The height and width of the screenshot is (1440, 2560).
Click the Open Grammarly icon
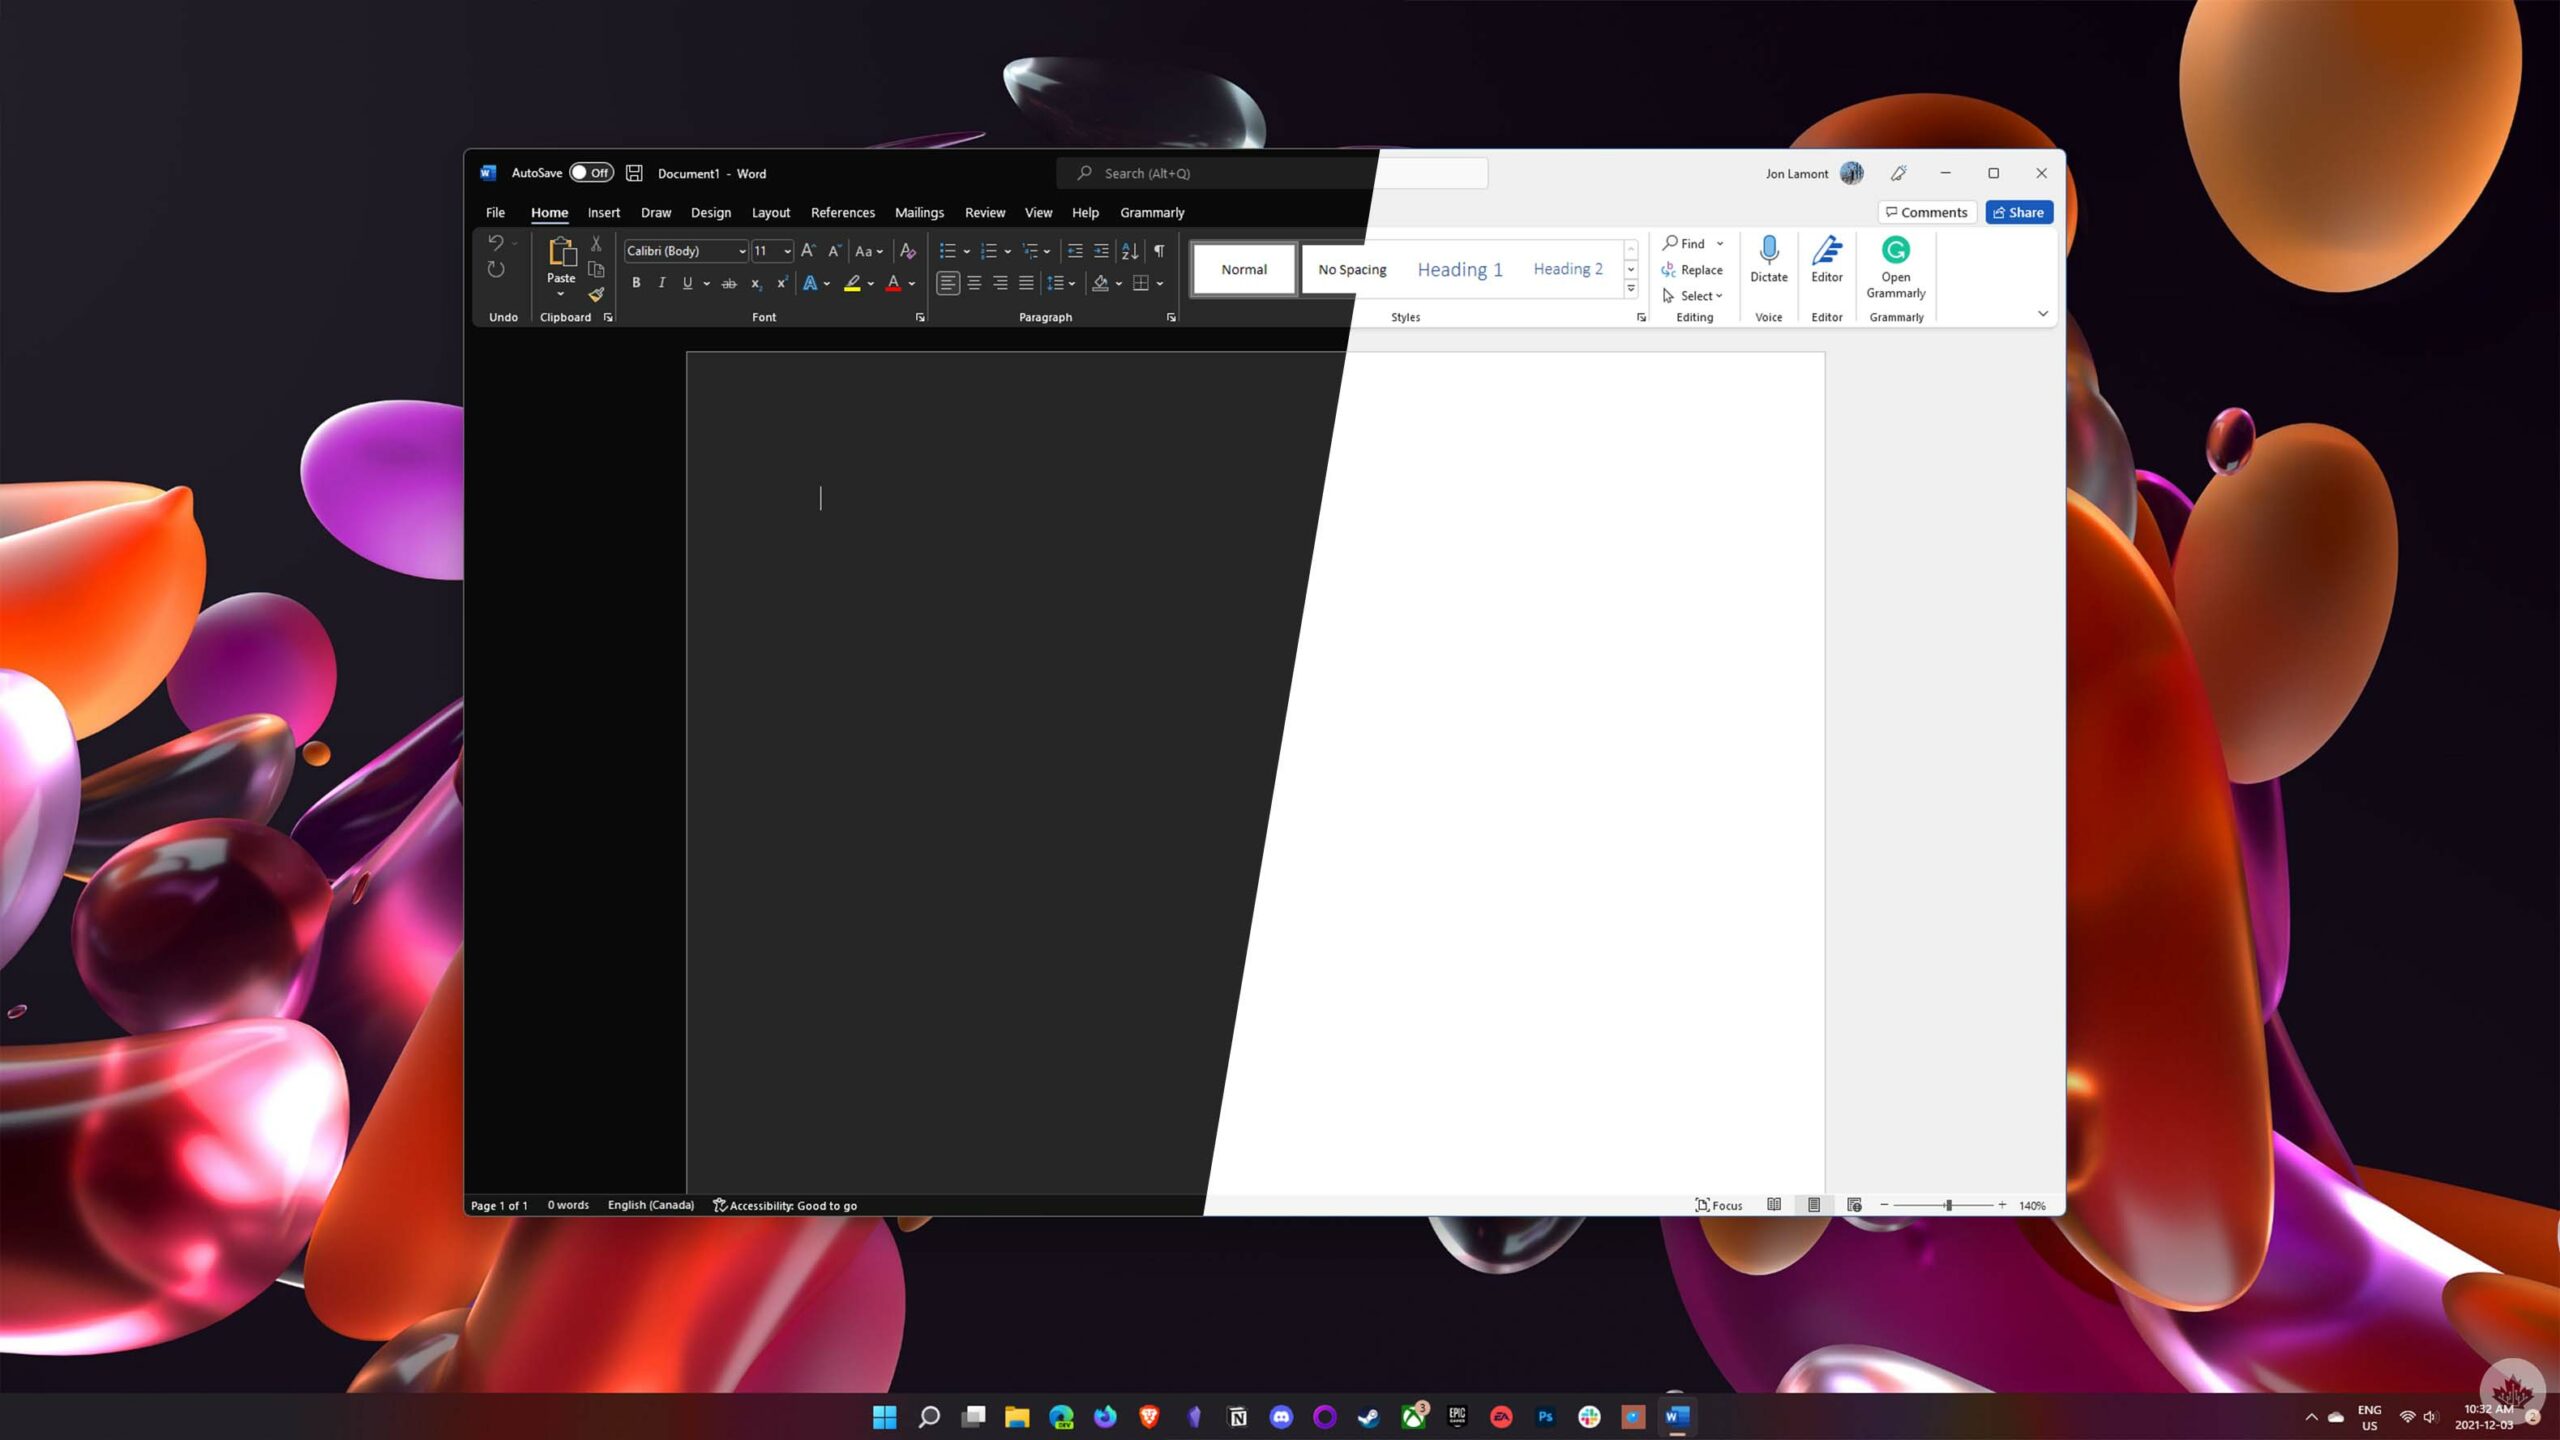point(1895,250)
